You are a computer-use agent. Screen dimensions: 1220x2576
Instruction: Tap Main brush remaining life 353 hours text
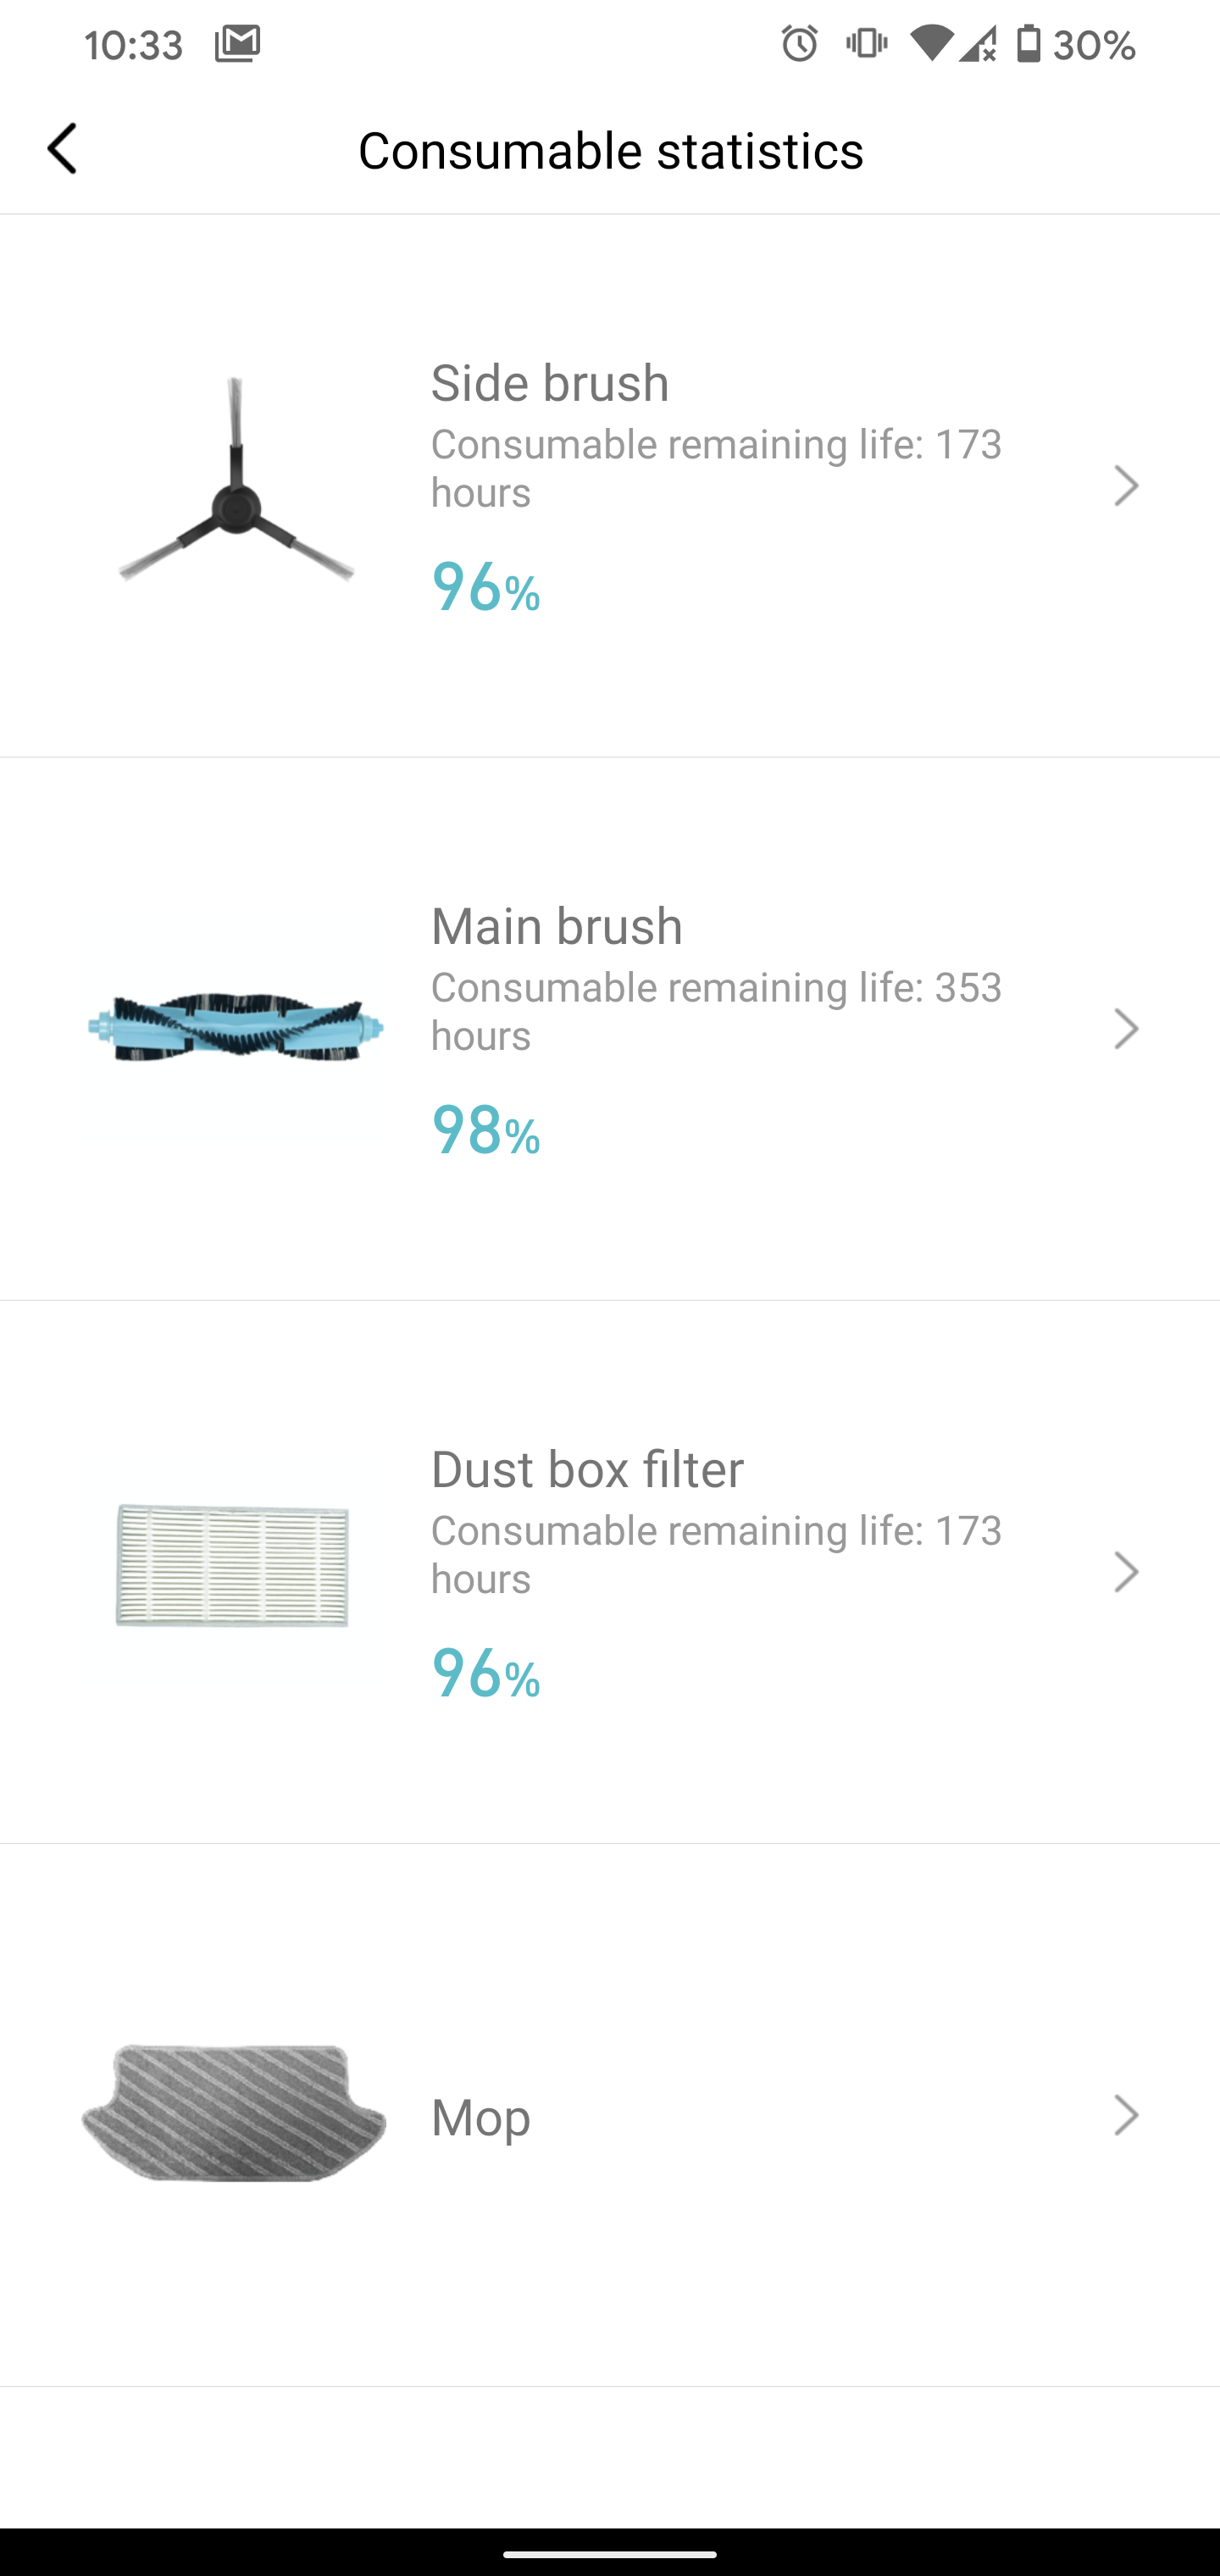(x=716, y=1011)
